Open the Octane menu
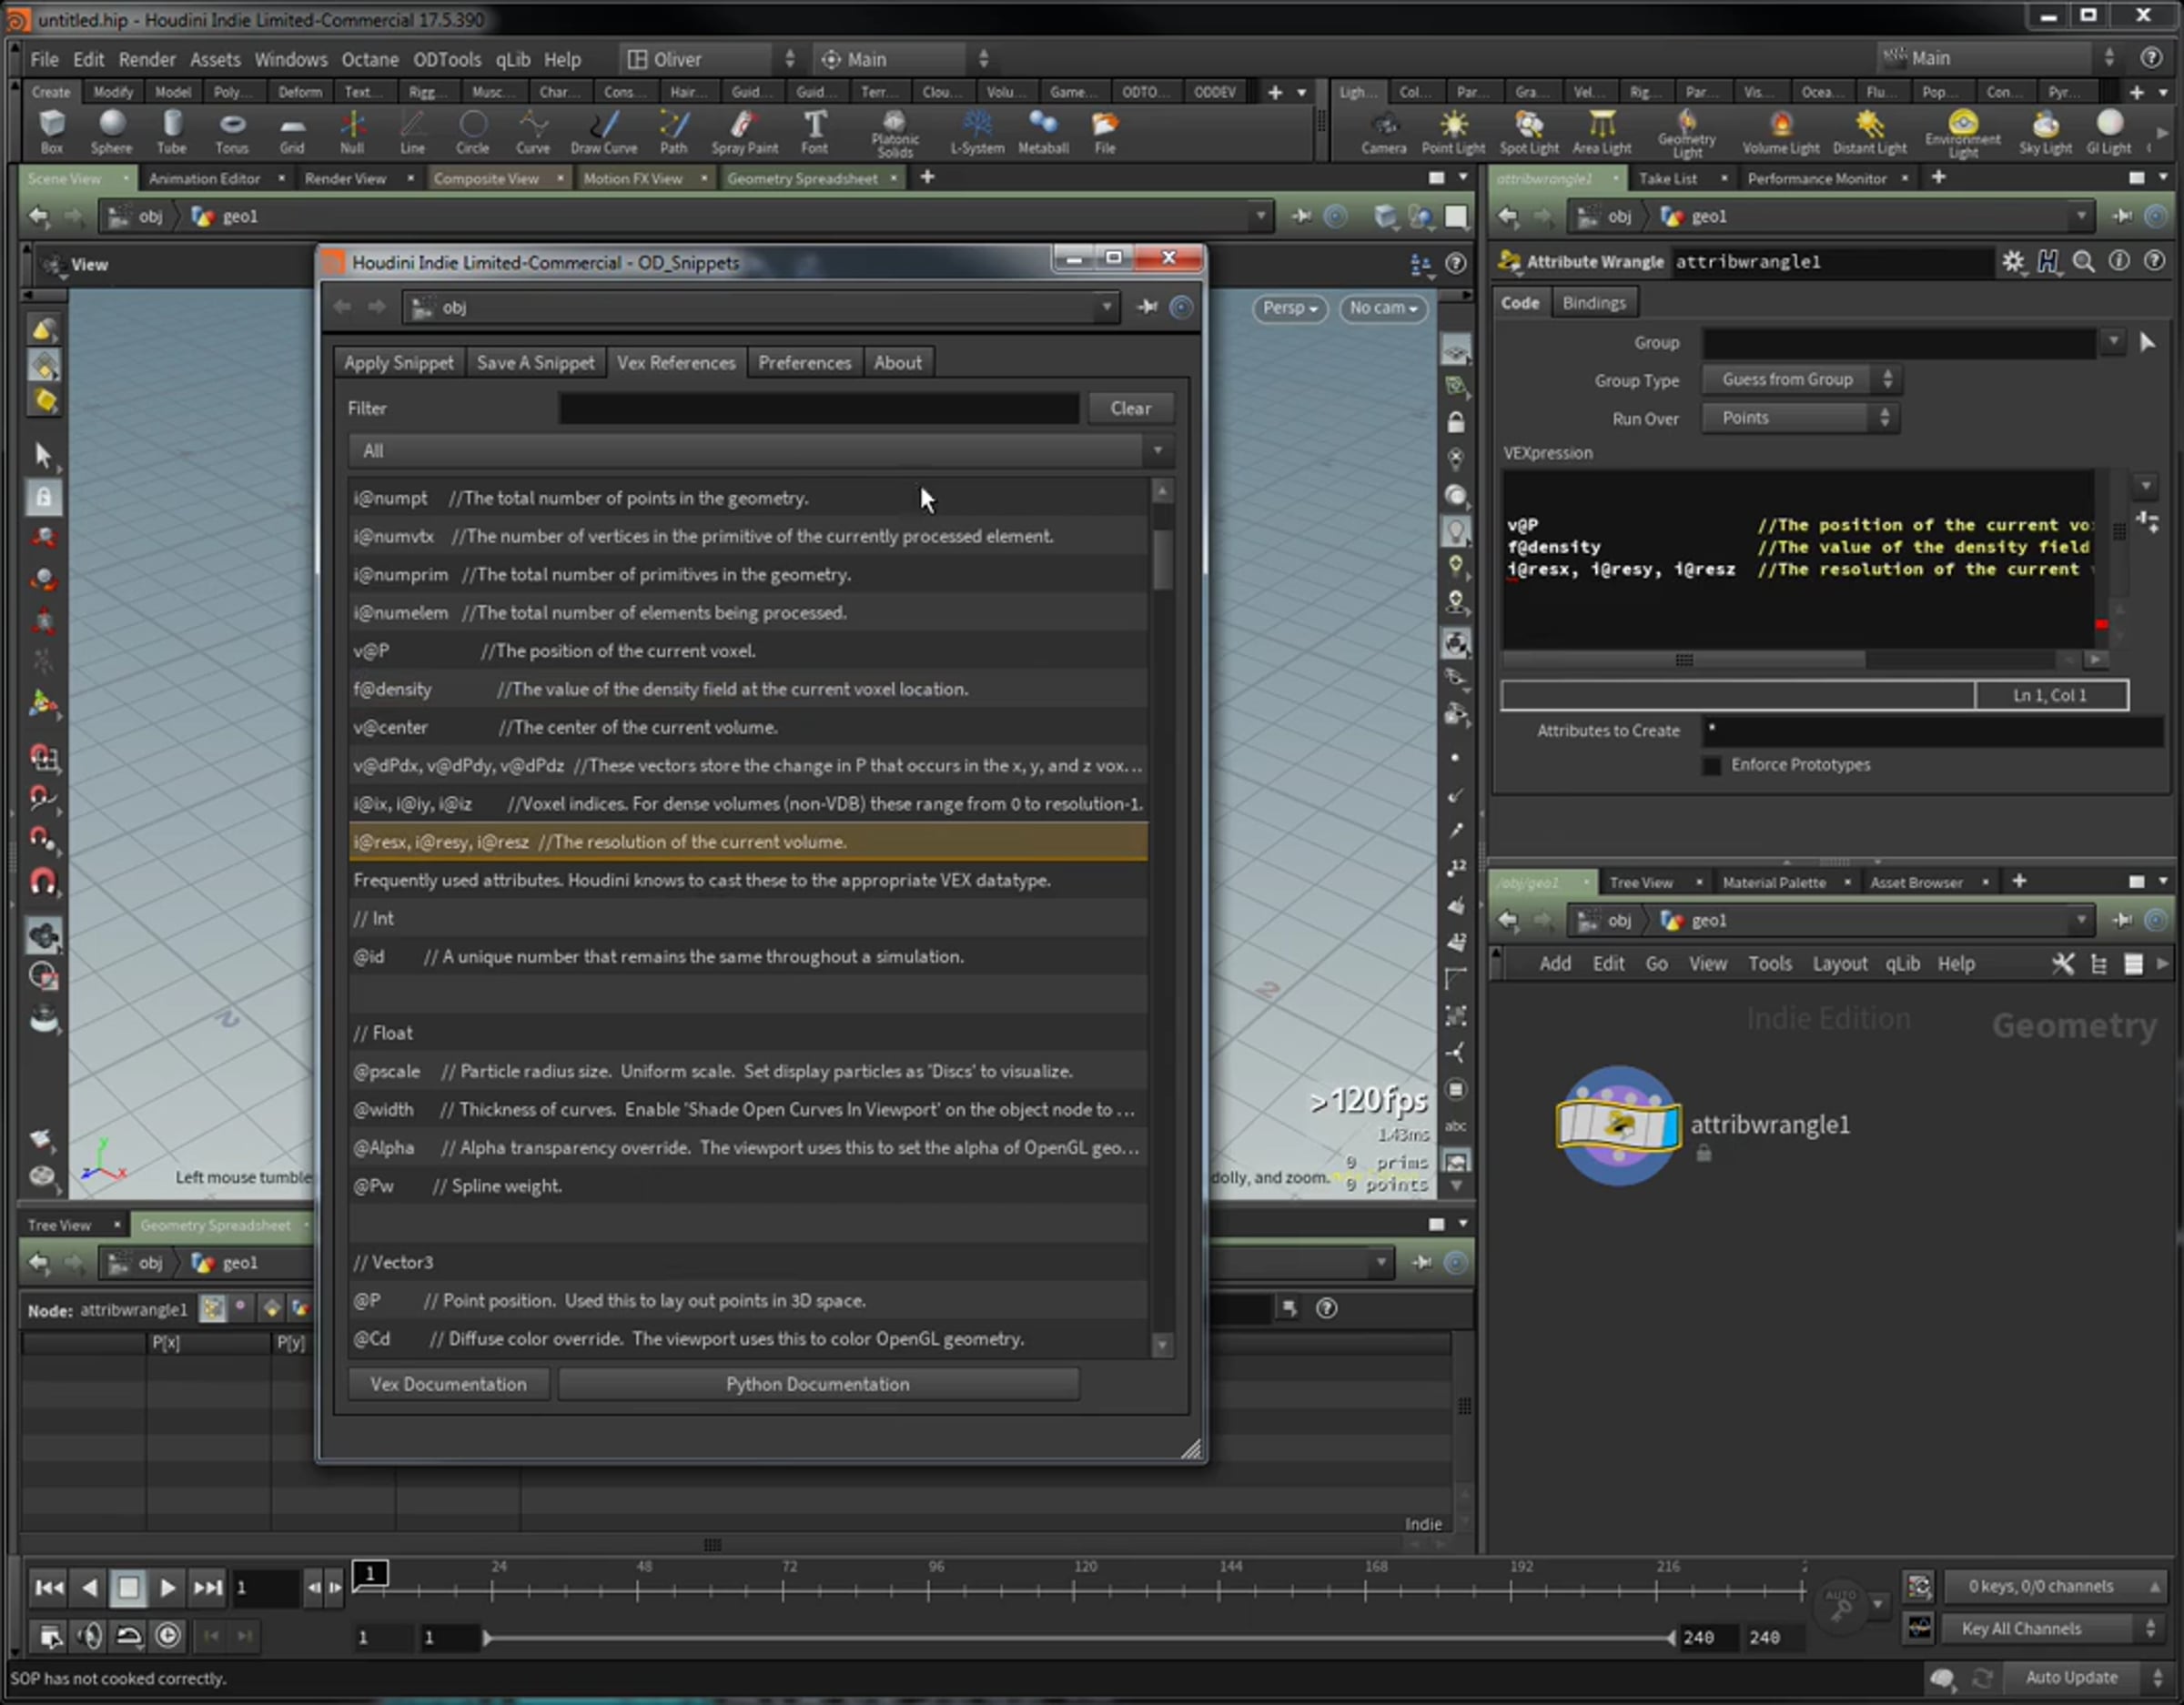Screen dimensions: 2184x1705 point(370,59)
